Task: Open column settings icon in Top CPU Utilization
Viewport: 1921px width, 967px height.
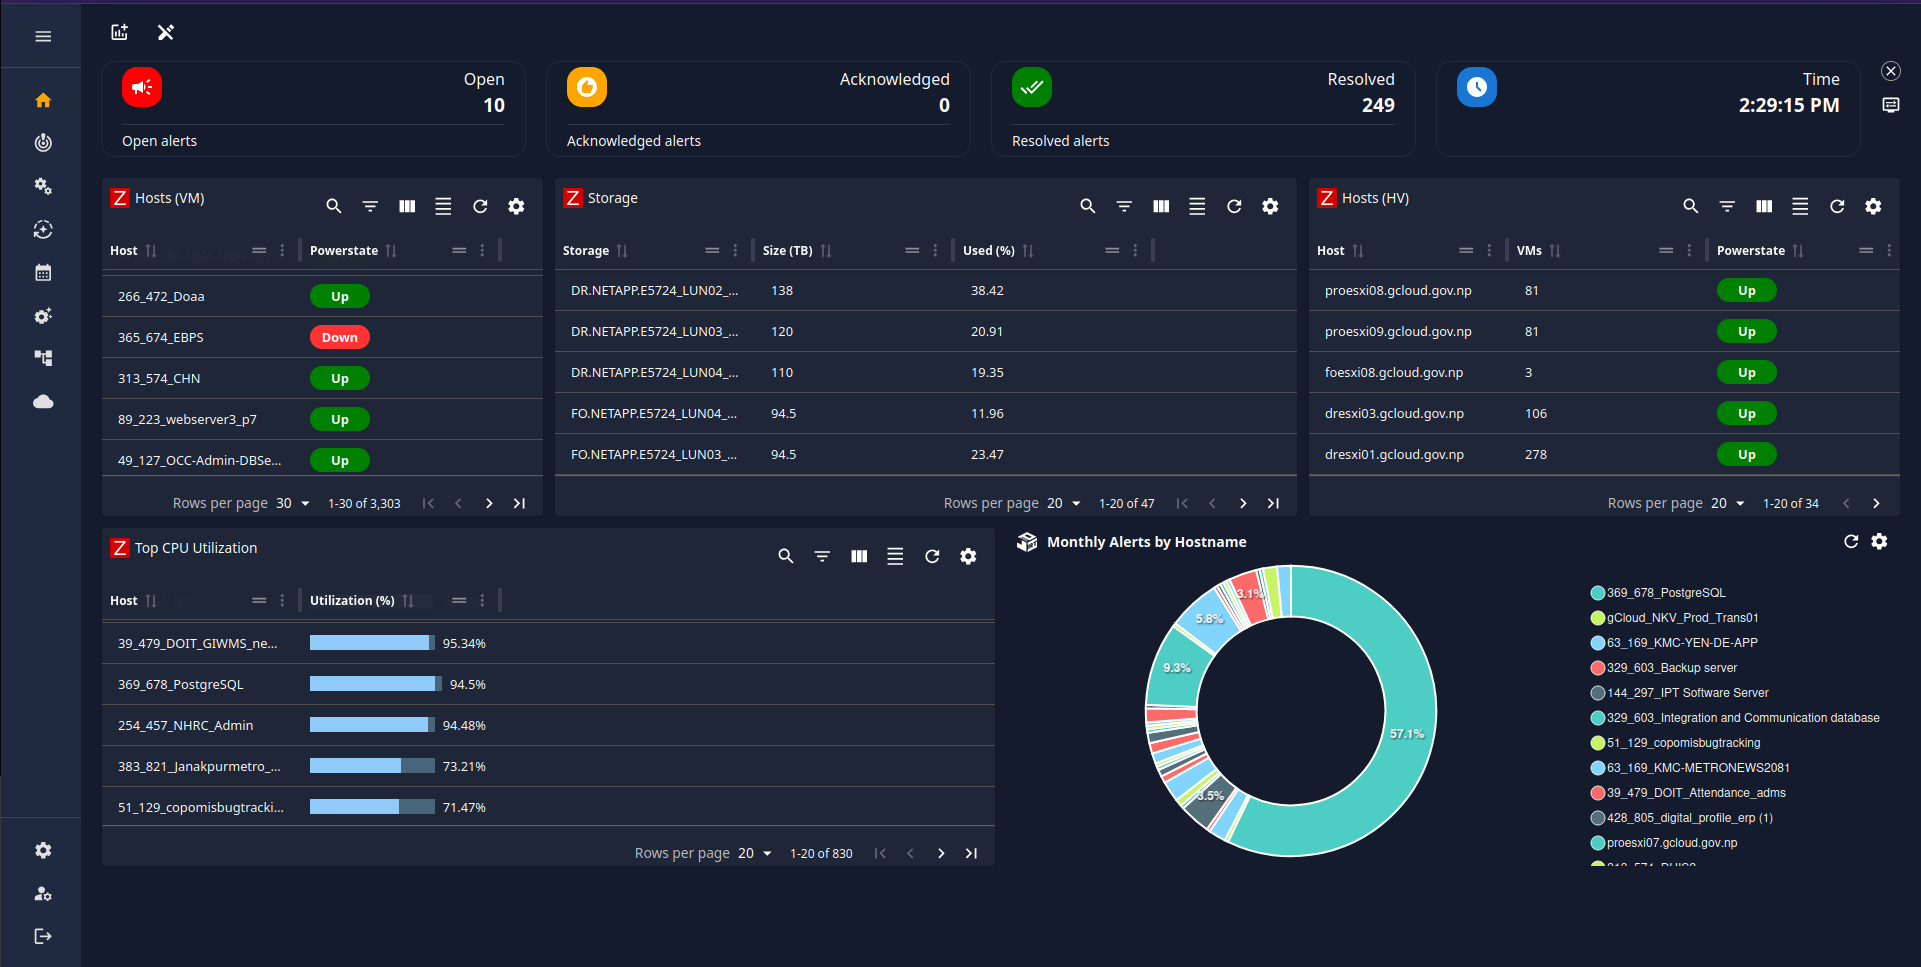Action: [x=858, y=556]
